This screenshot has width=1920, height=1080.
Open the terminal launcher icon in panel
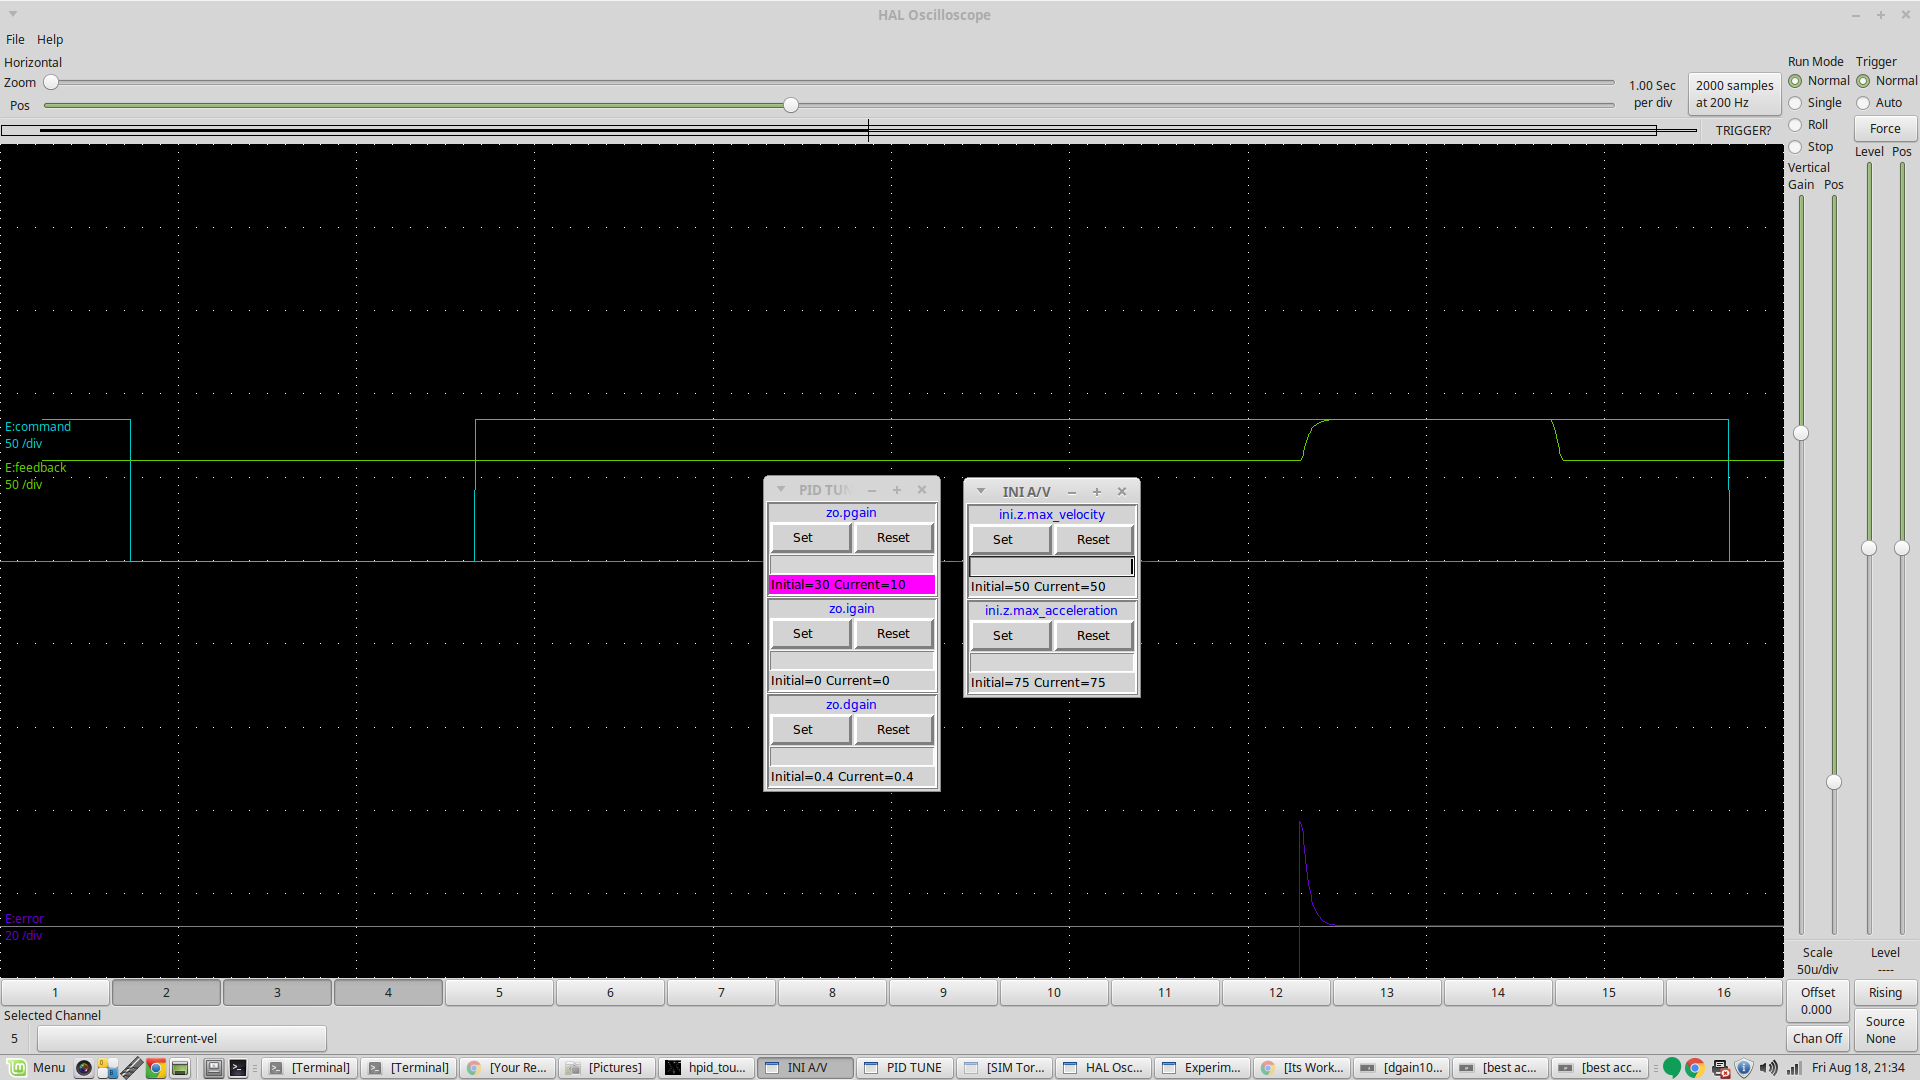point(238,1068)
